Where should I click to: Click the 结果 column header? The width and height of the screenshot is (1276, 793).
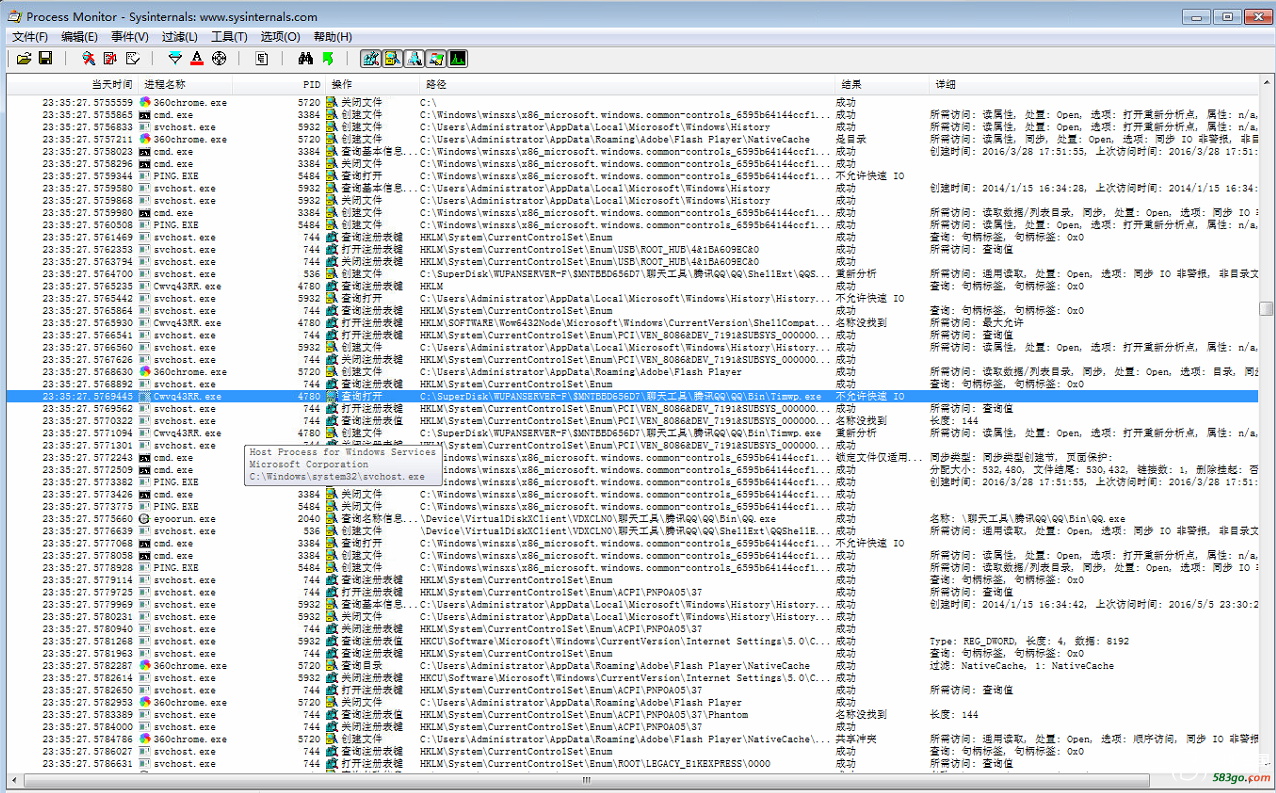click(x=880, y=85)
